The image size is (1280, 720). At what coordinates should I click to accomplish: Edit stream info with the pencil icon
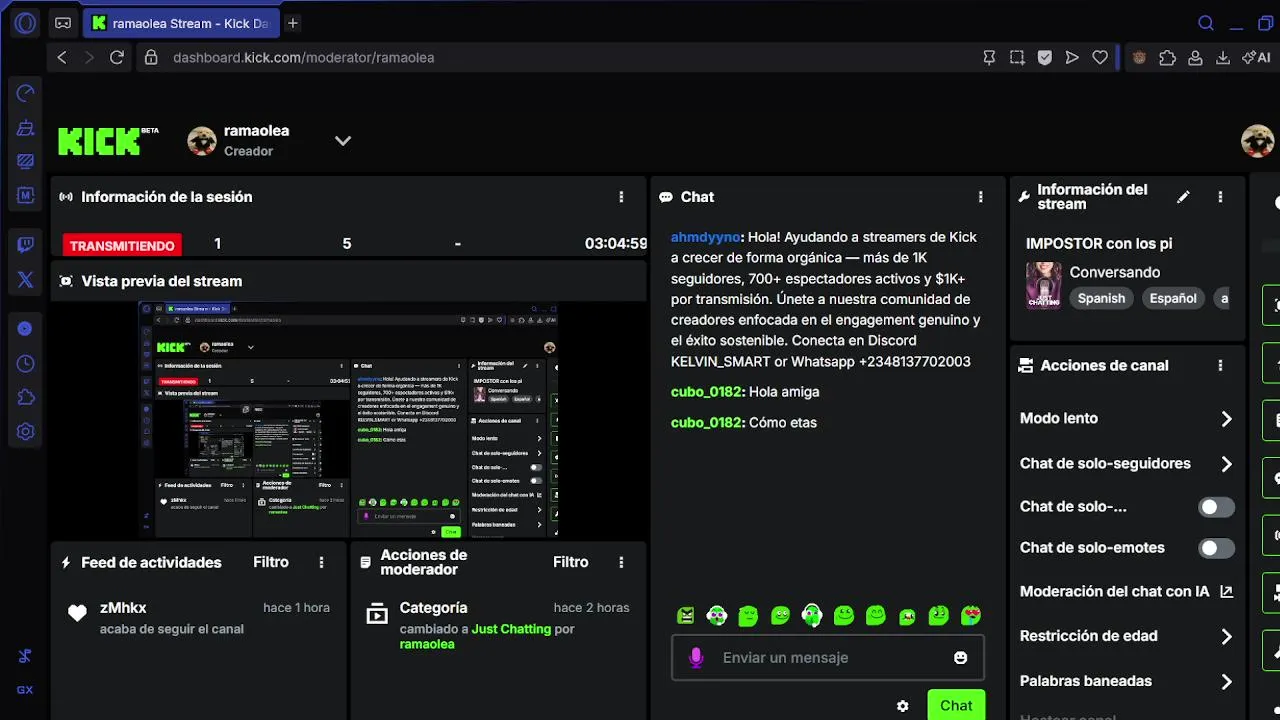[1183, 197]
